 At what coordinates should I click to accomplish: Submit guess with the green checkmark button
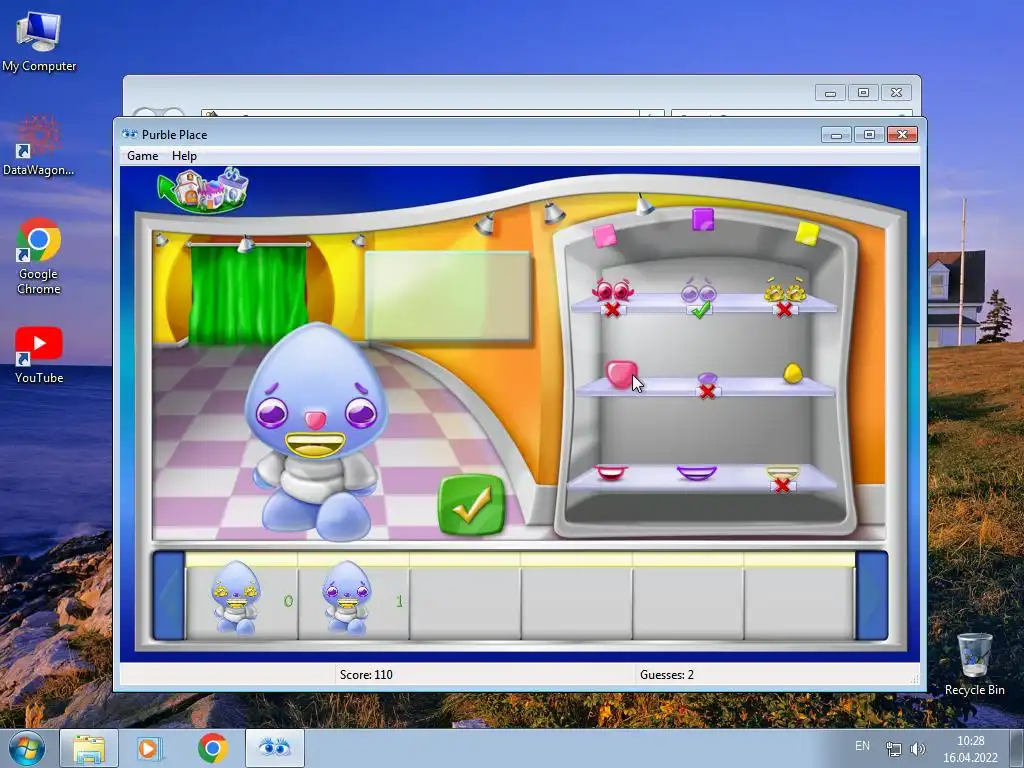coord(472,505)
